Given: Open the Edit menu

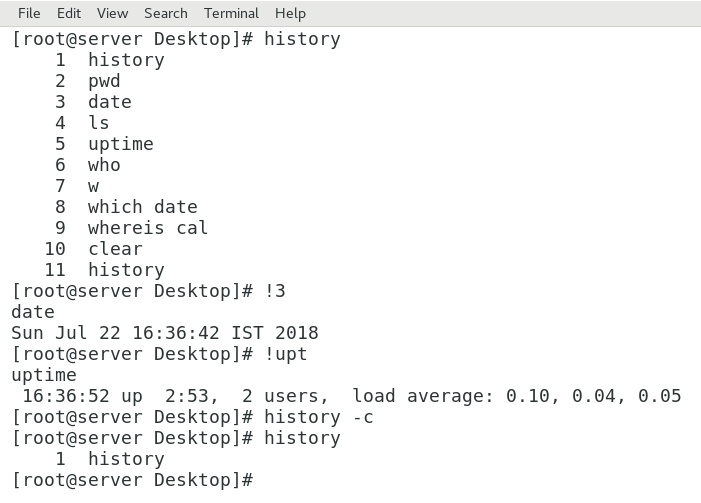Looking at the screenshot, I should [x=69, y=13].
